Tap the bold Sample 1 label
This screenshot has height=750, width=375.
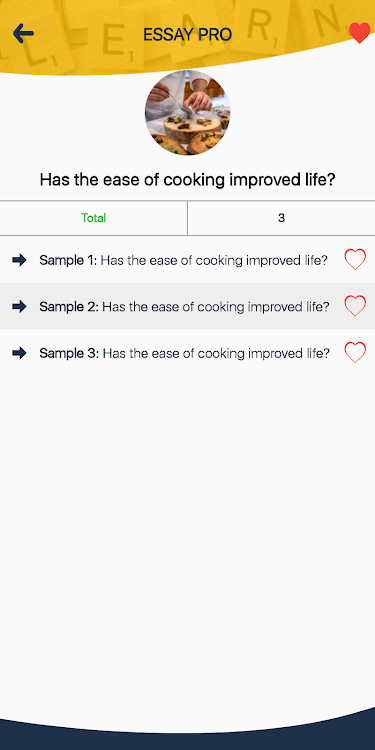click(68, 260)
